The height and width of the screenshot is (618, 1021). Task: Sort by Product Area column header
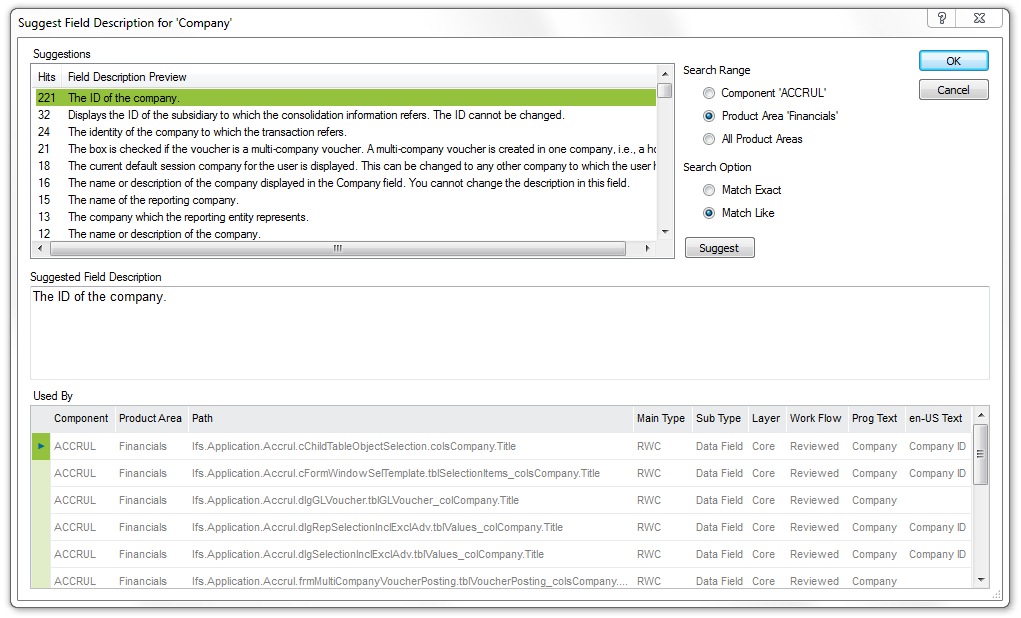coord(150,418)
